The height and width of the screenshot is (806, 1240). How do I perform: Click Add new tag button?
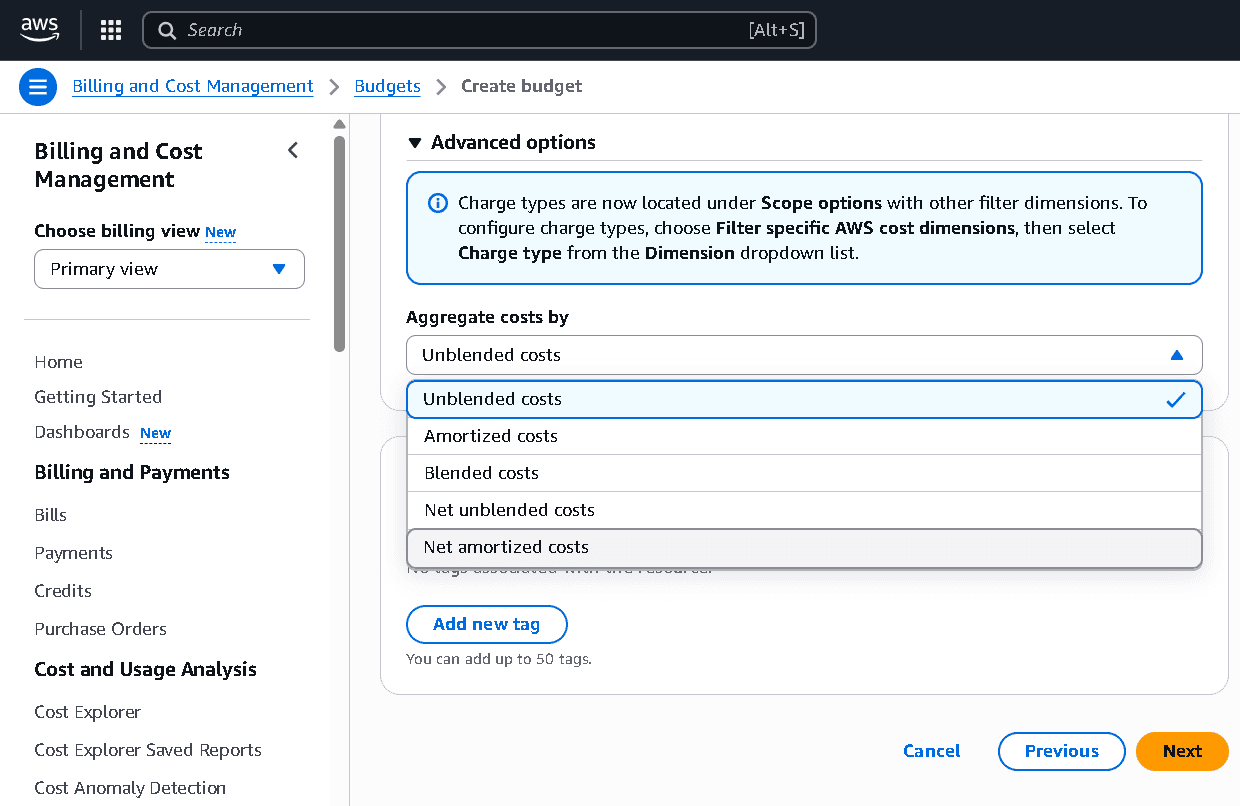pyautogui.click(x=486, y=624)
